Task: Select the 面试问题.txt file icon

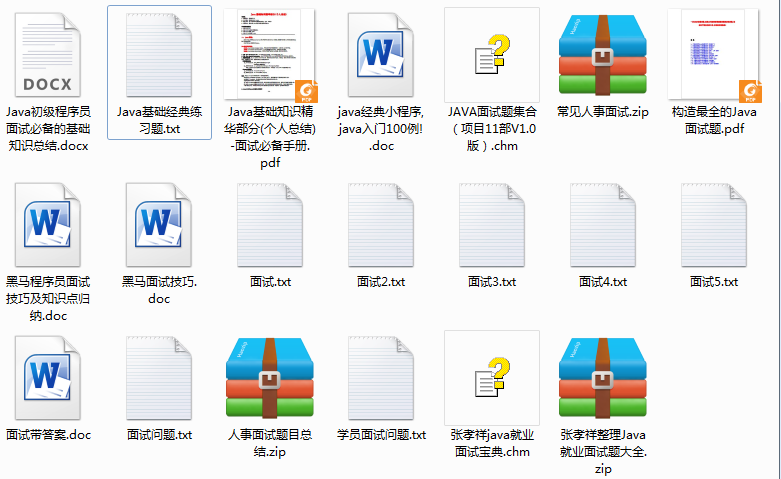Action: coord(159,378)
